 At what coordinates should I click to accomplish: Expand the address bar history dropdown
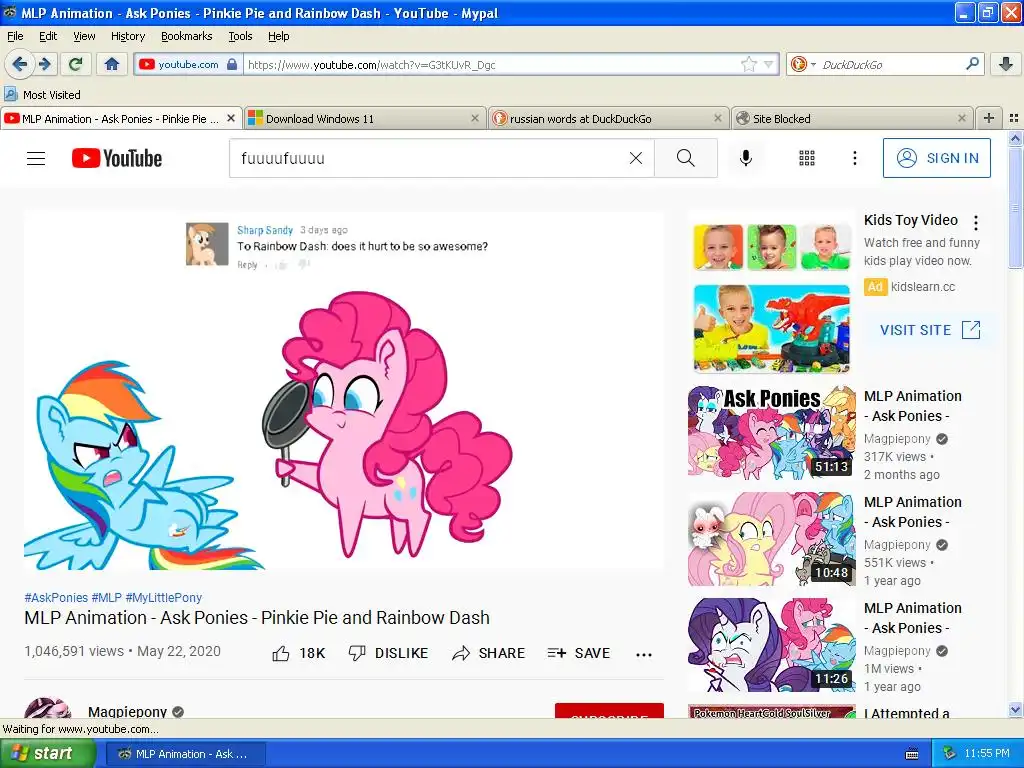pos(769,64)
